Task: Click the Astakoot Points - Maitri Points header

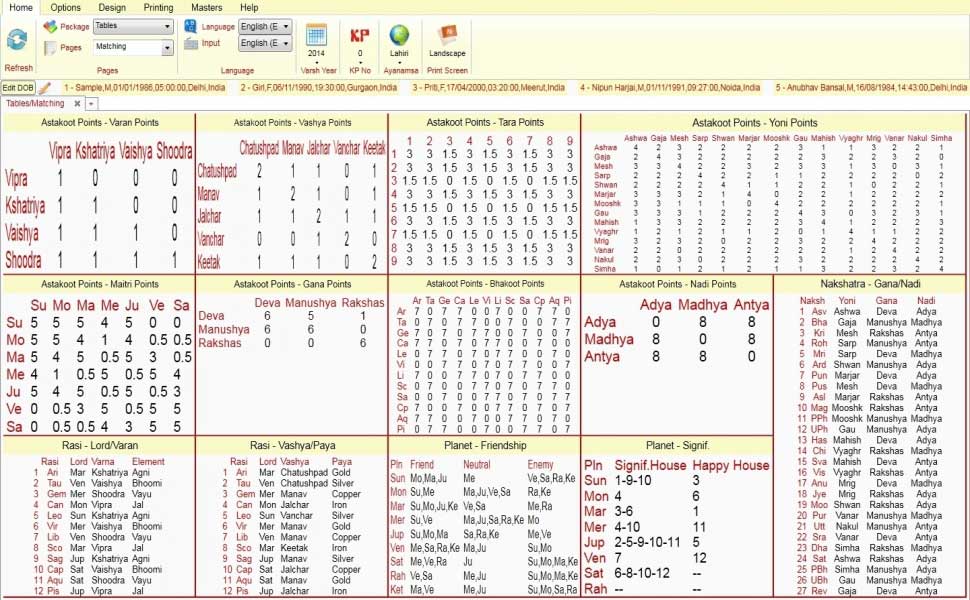Action: [x=100, y=284]
